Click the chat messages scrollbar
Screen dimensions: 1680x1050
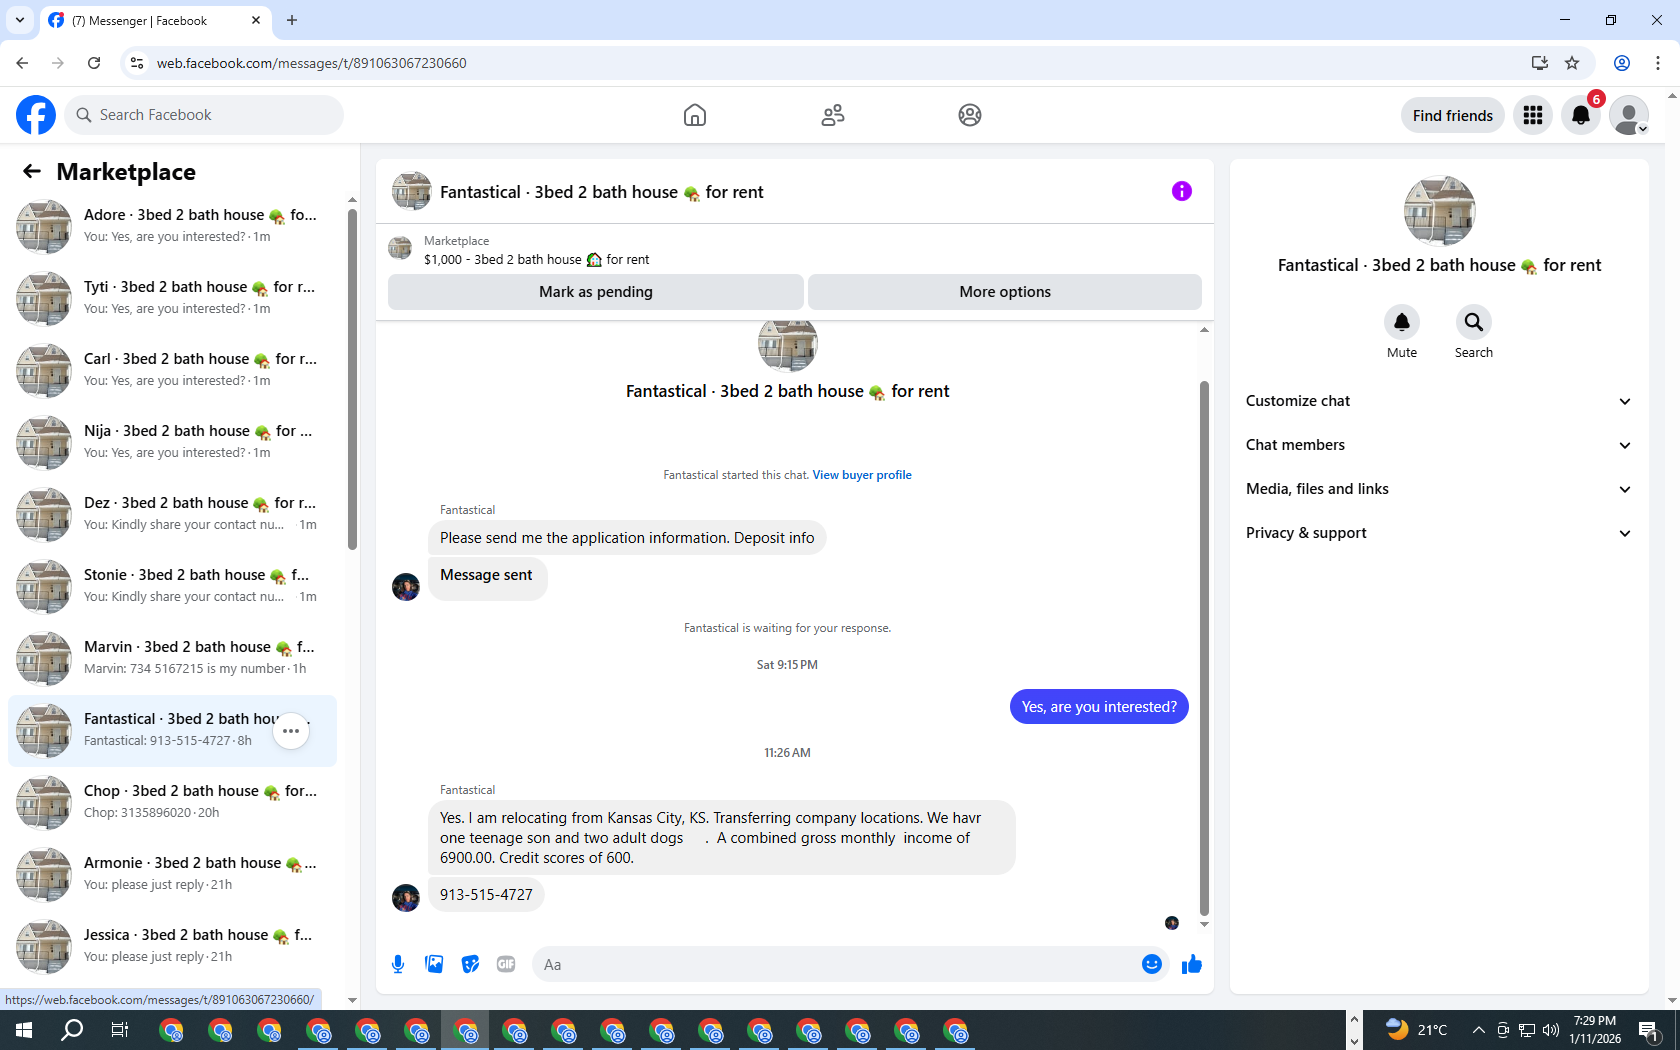pos(1204,648)
